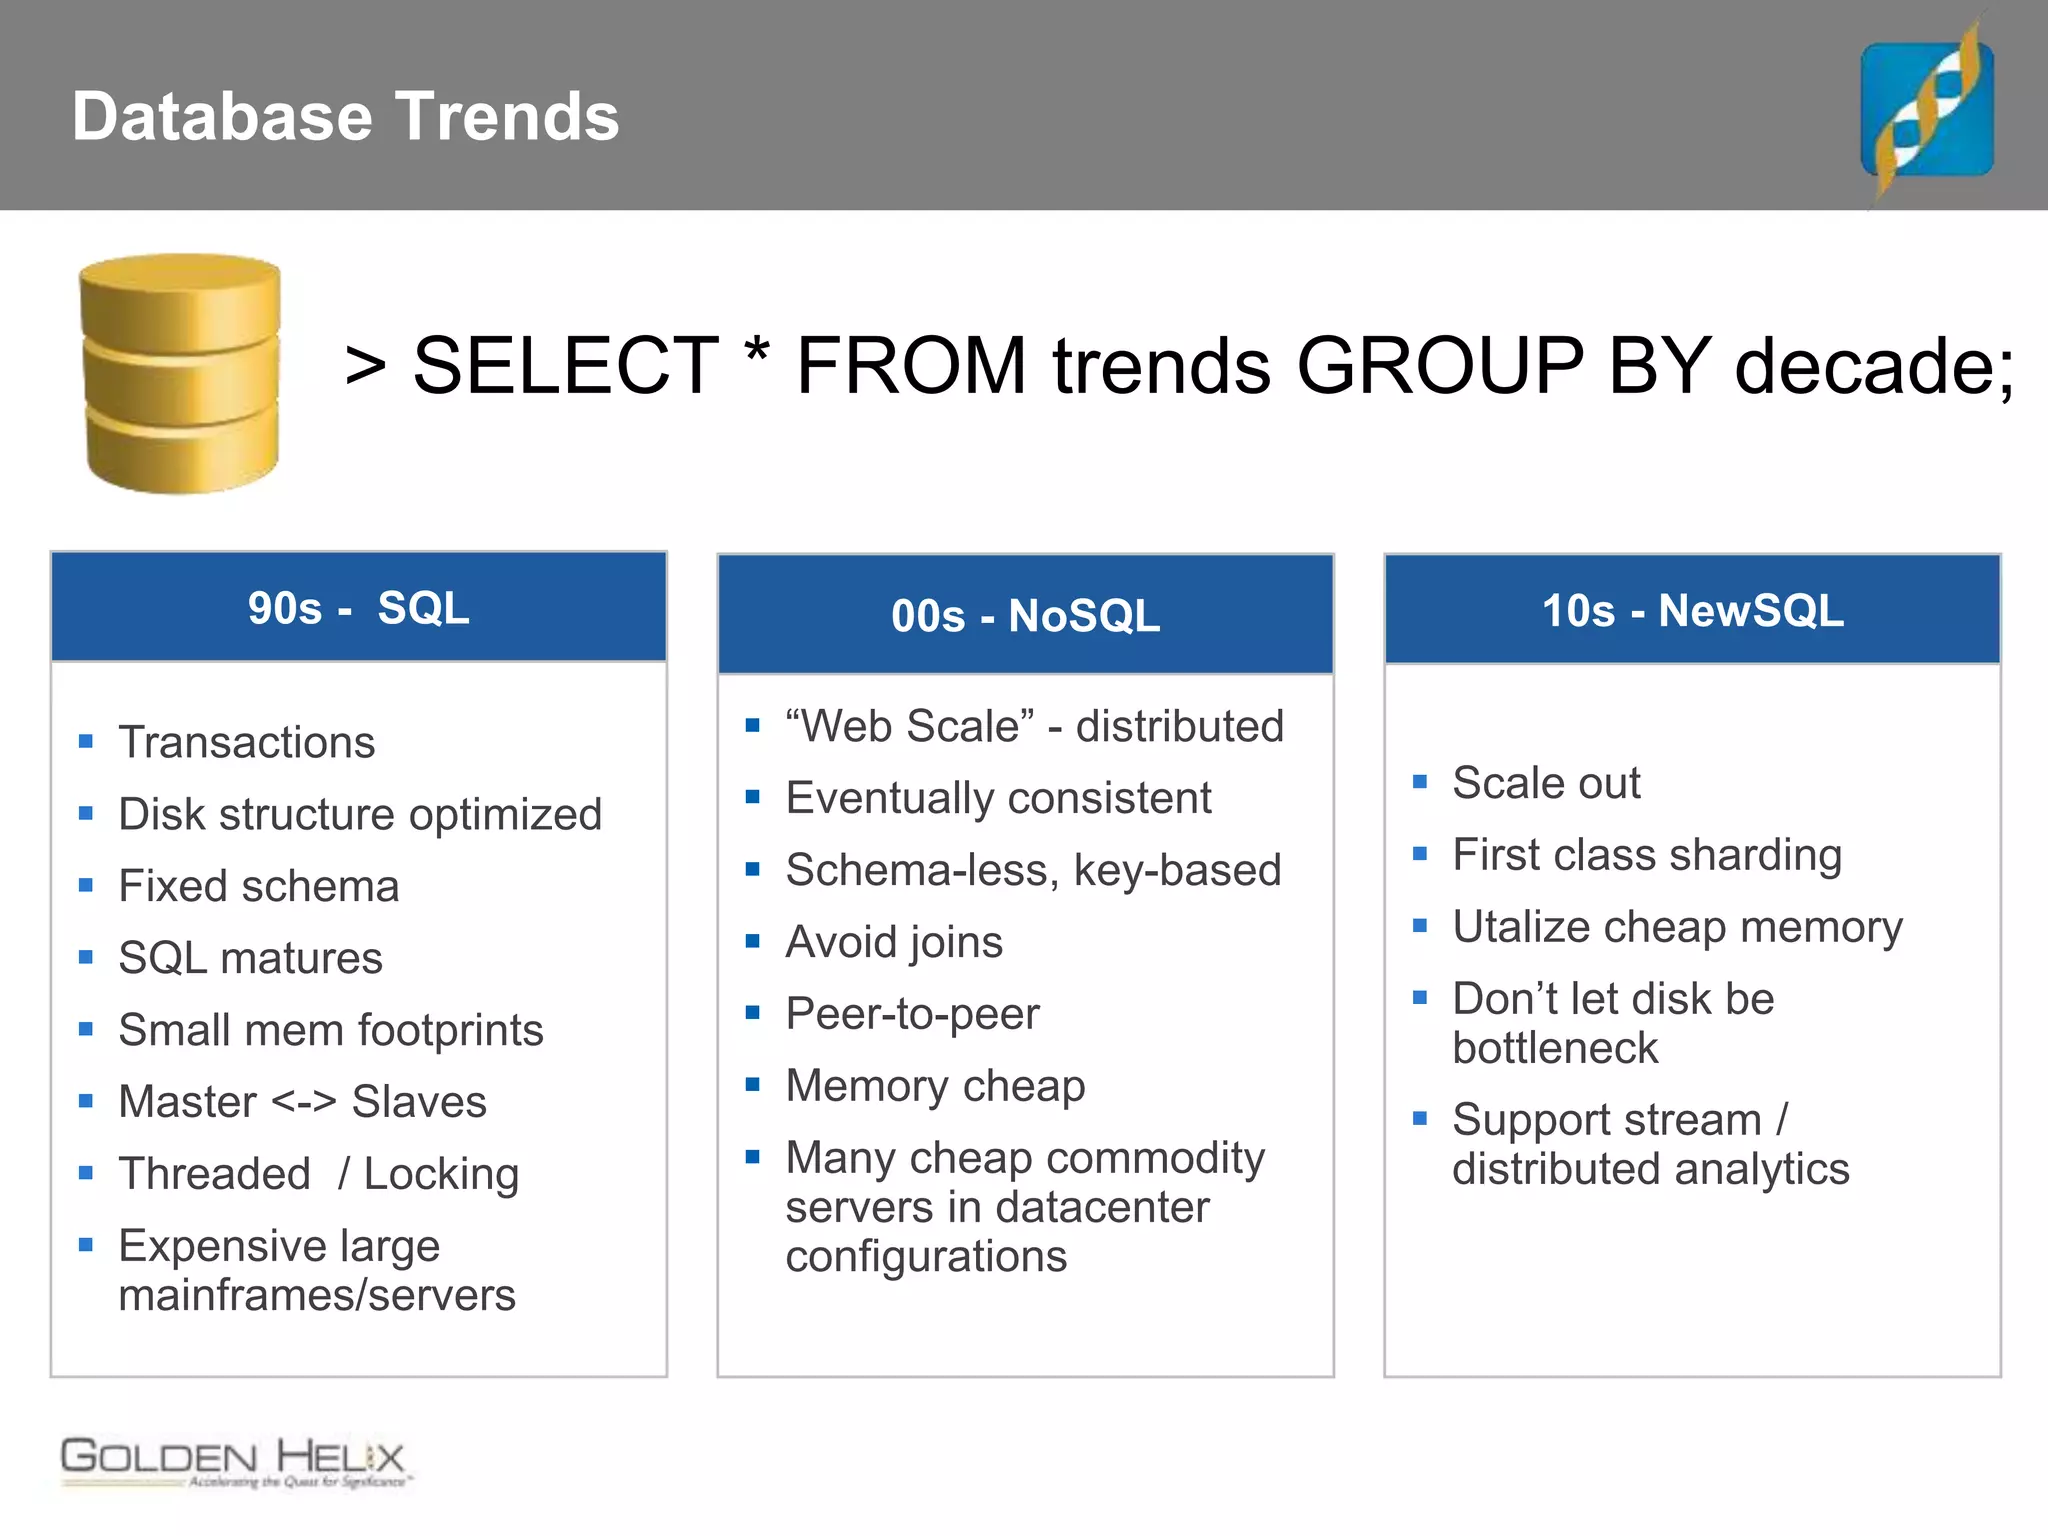This screenshot has width=2048, height=1536.
Task: Click the Database Trends title
Action: [x=346, y=116]
